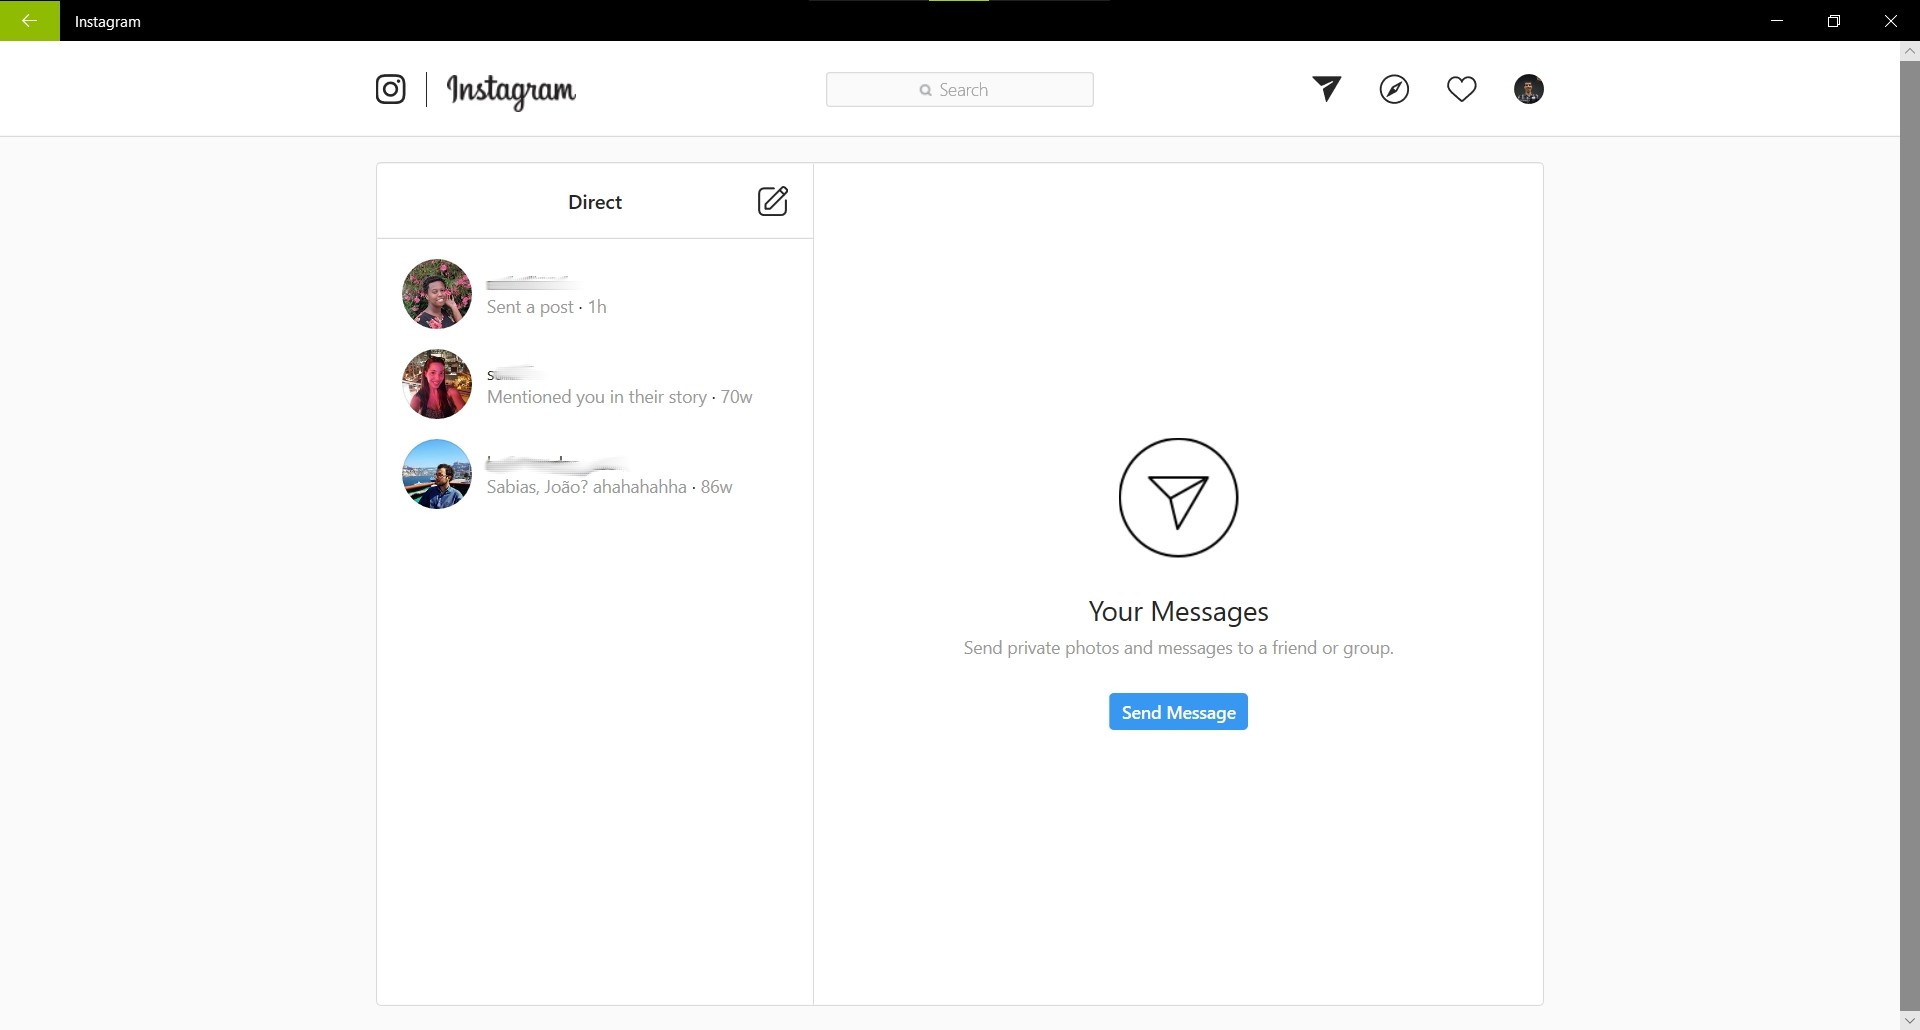Open profile via the header avatar icon
Screen dimensions: 1920x1030
pos(1528,89)
